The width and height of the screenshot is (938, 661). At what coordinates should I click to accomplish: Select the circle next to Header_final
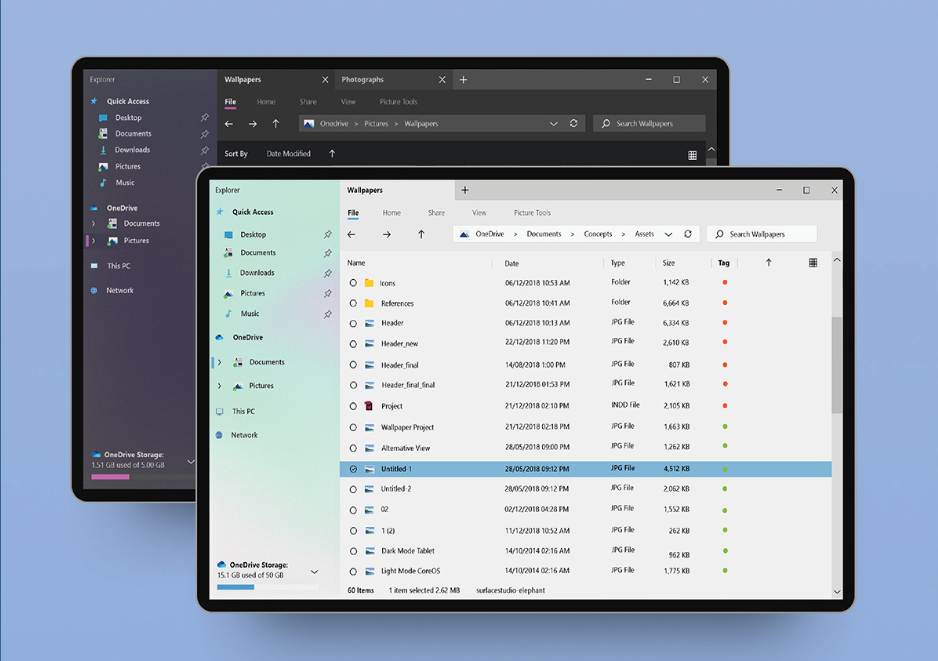point(352,364)
